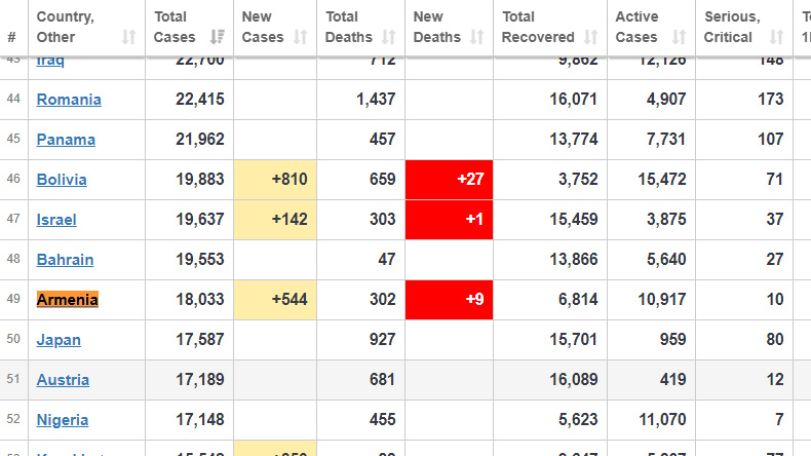Screen dimensions: 811x456
Task: Click the # column header
Action: pos(12,37)
